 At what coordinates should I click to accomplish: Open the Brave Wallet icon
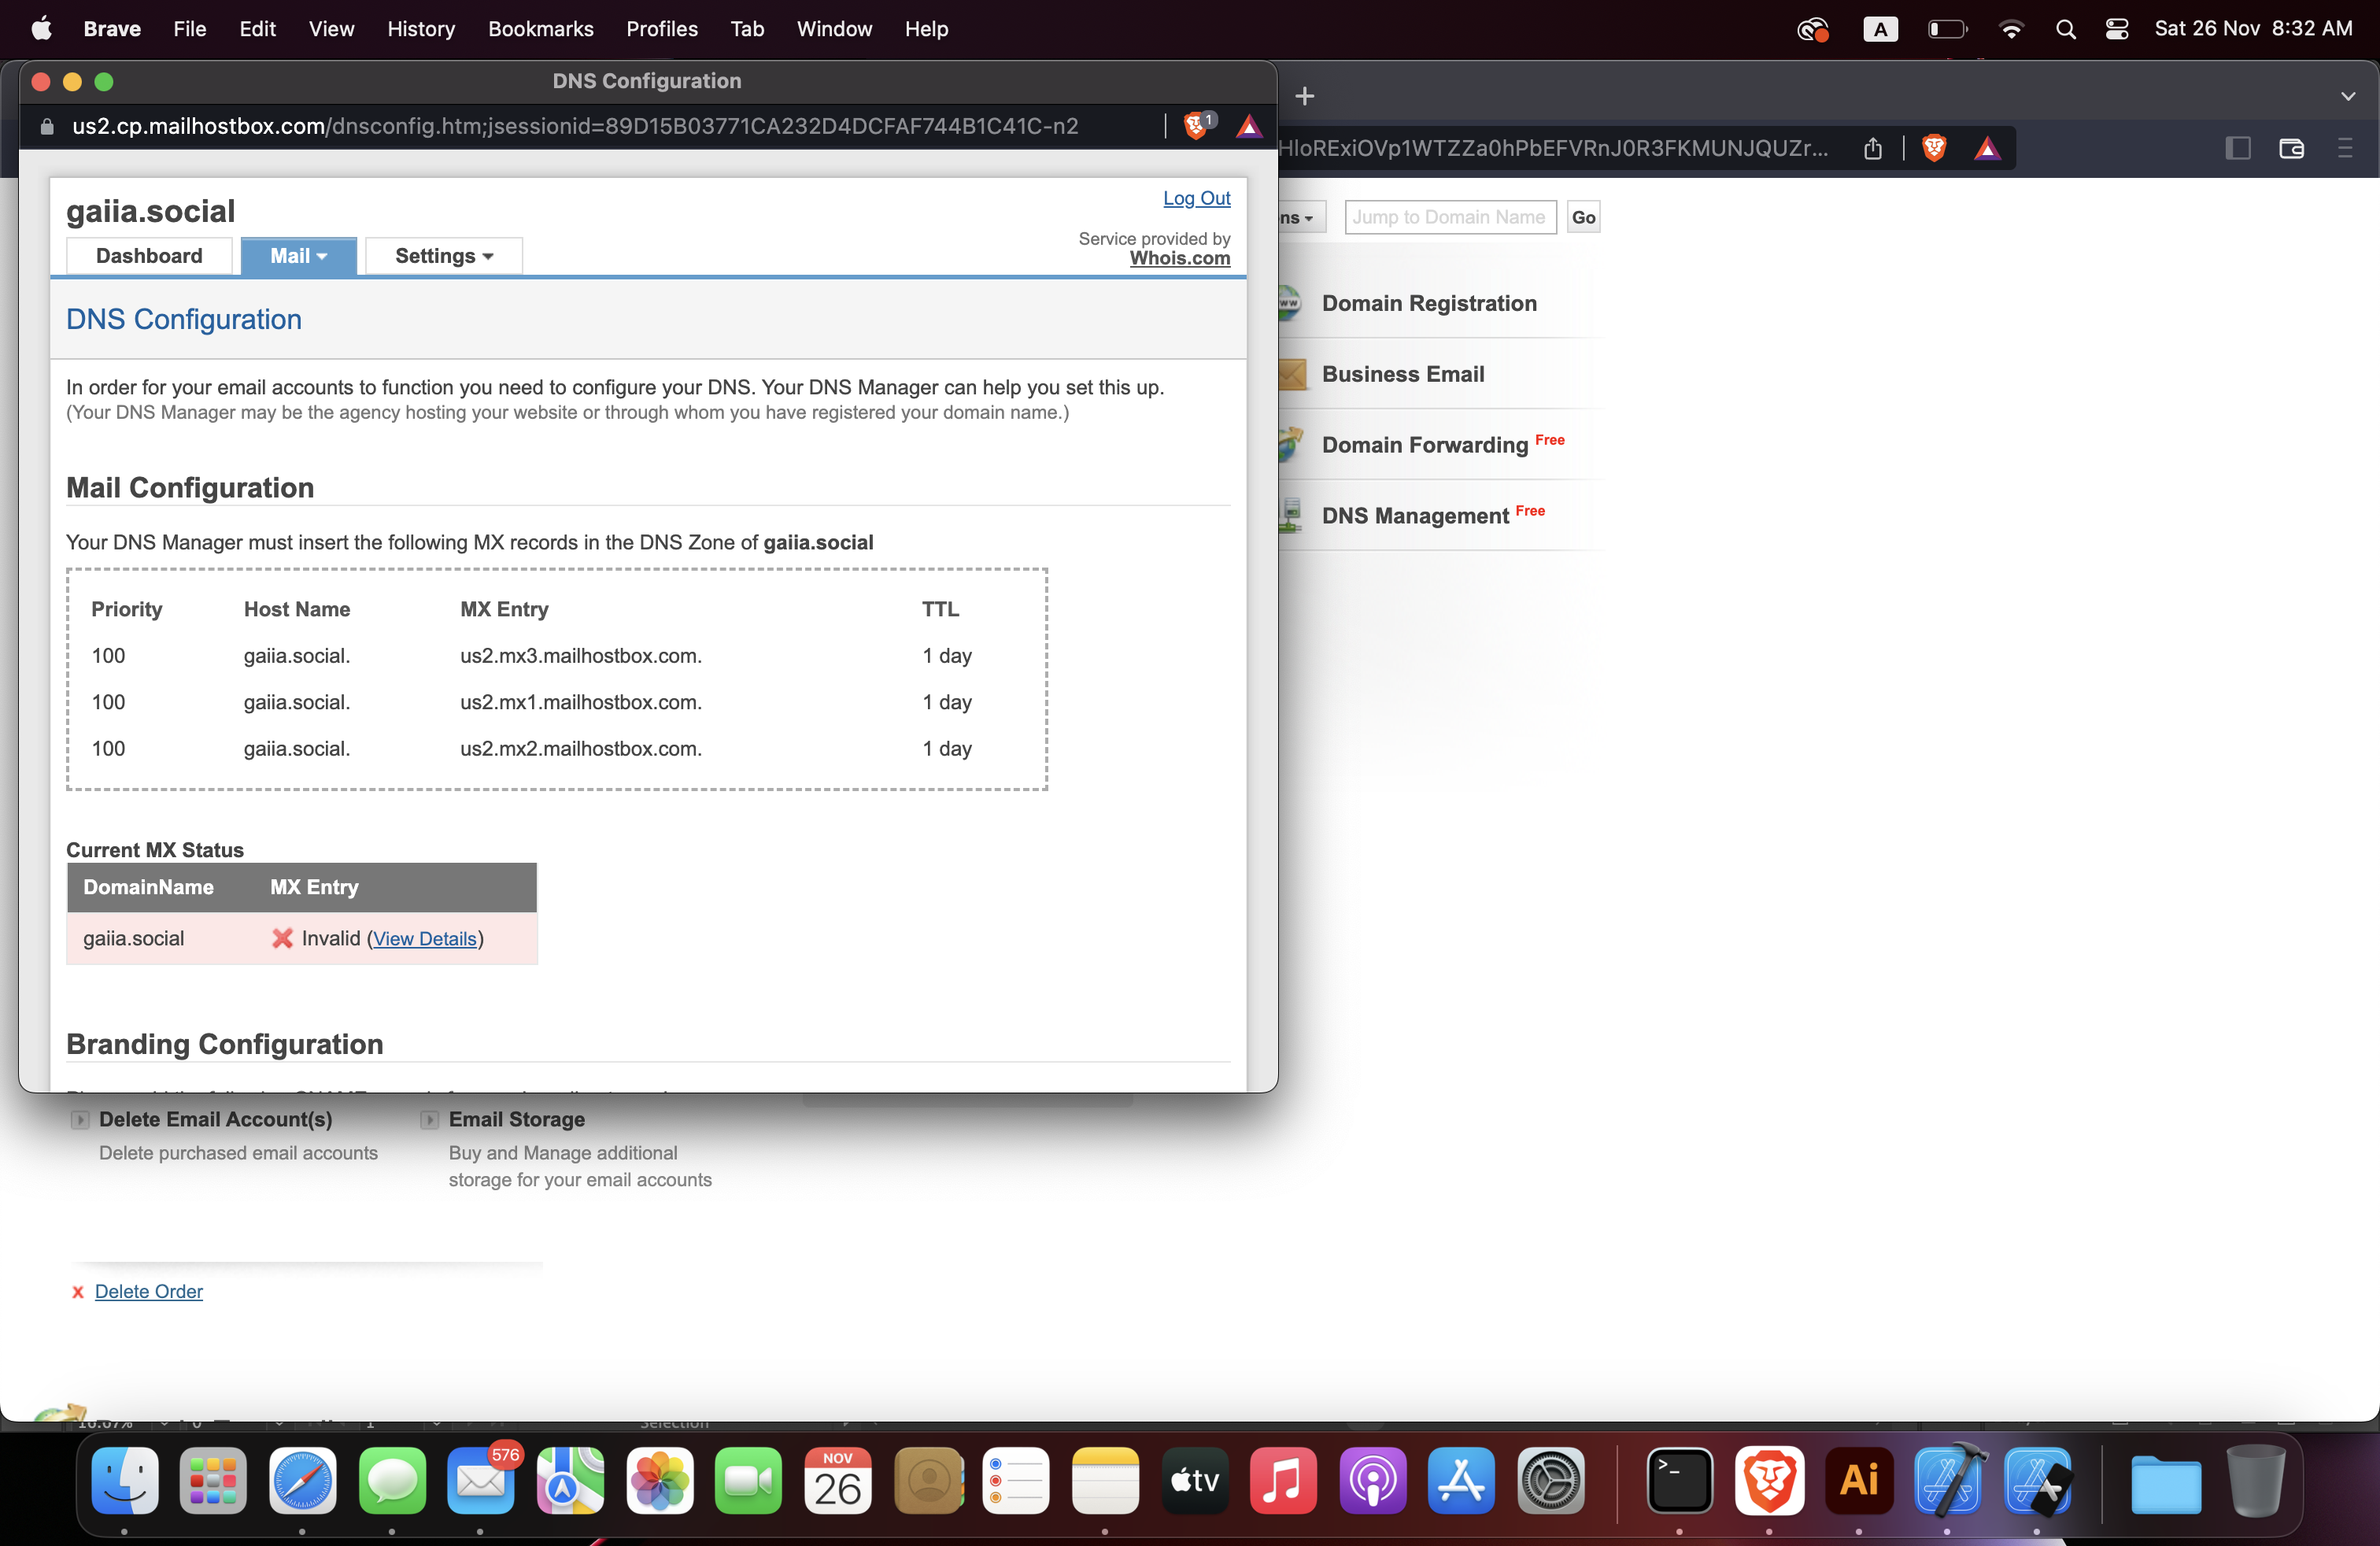click(x=2291, y=149)
